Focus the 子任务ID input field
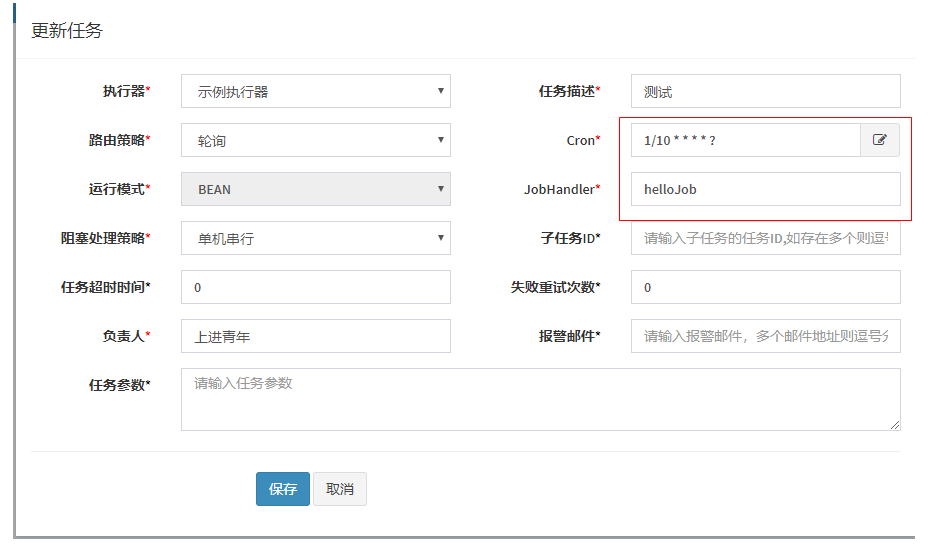 click(765, 238)
